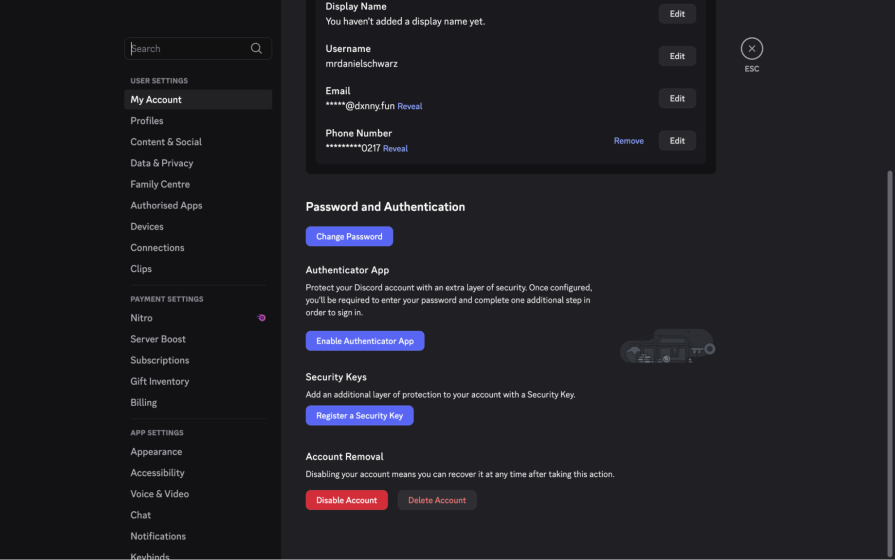Click the search magnifier icon

click(257, 48)
